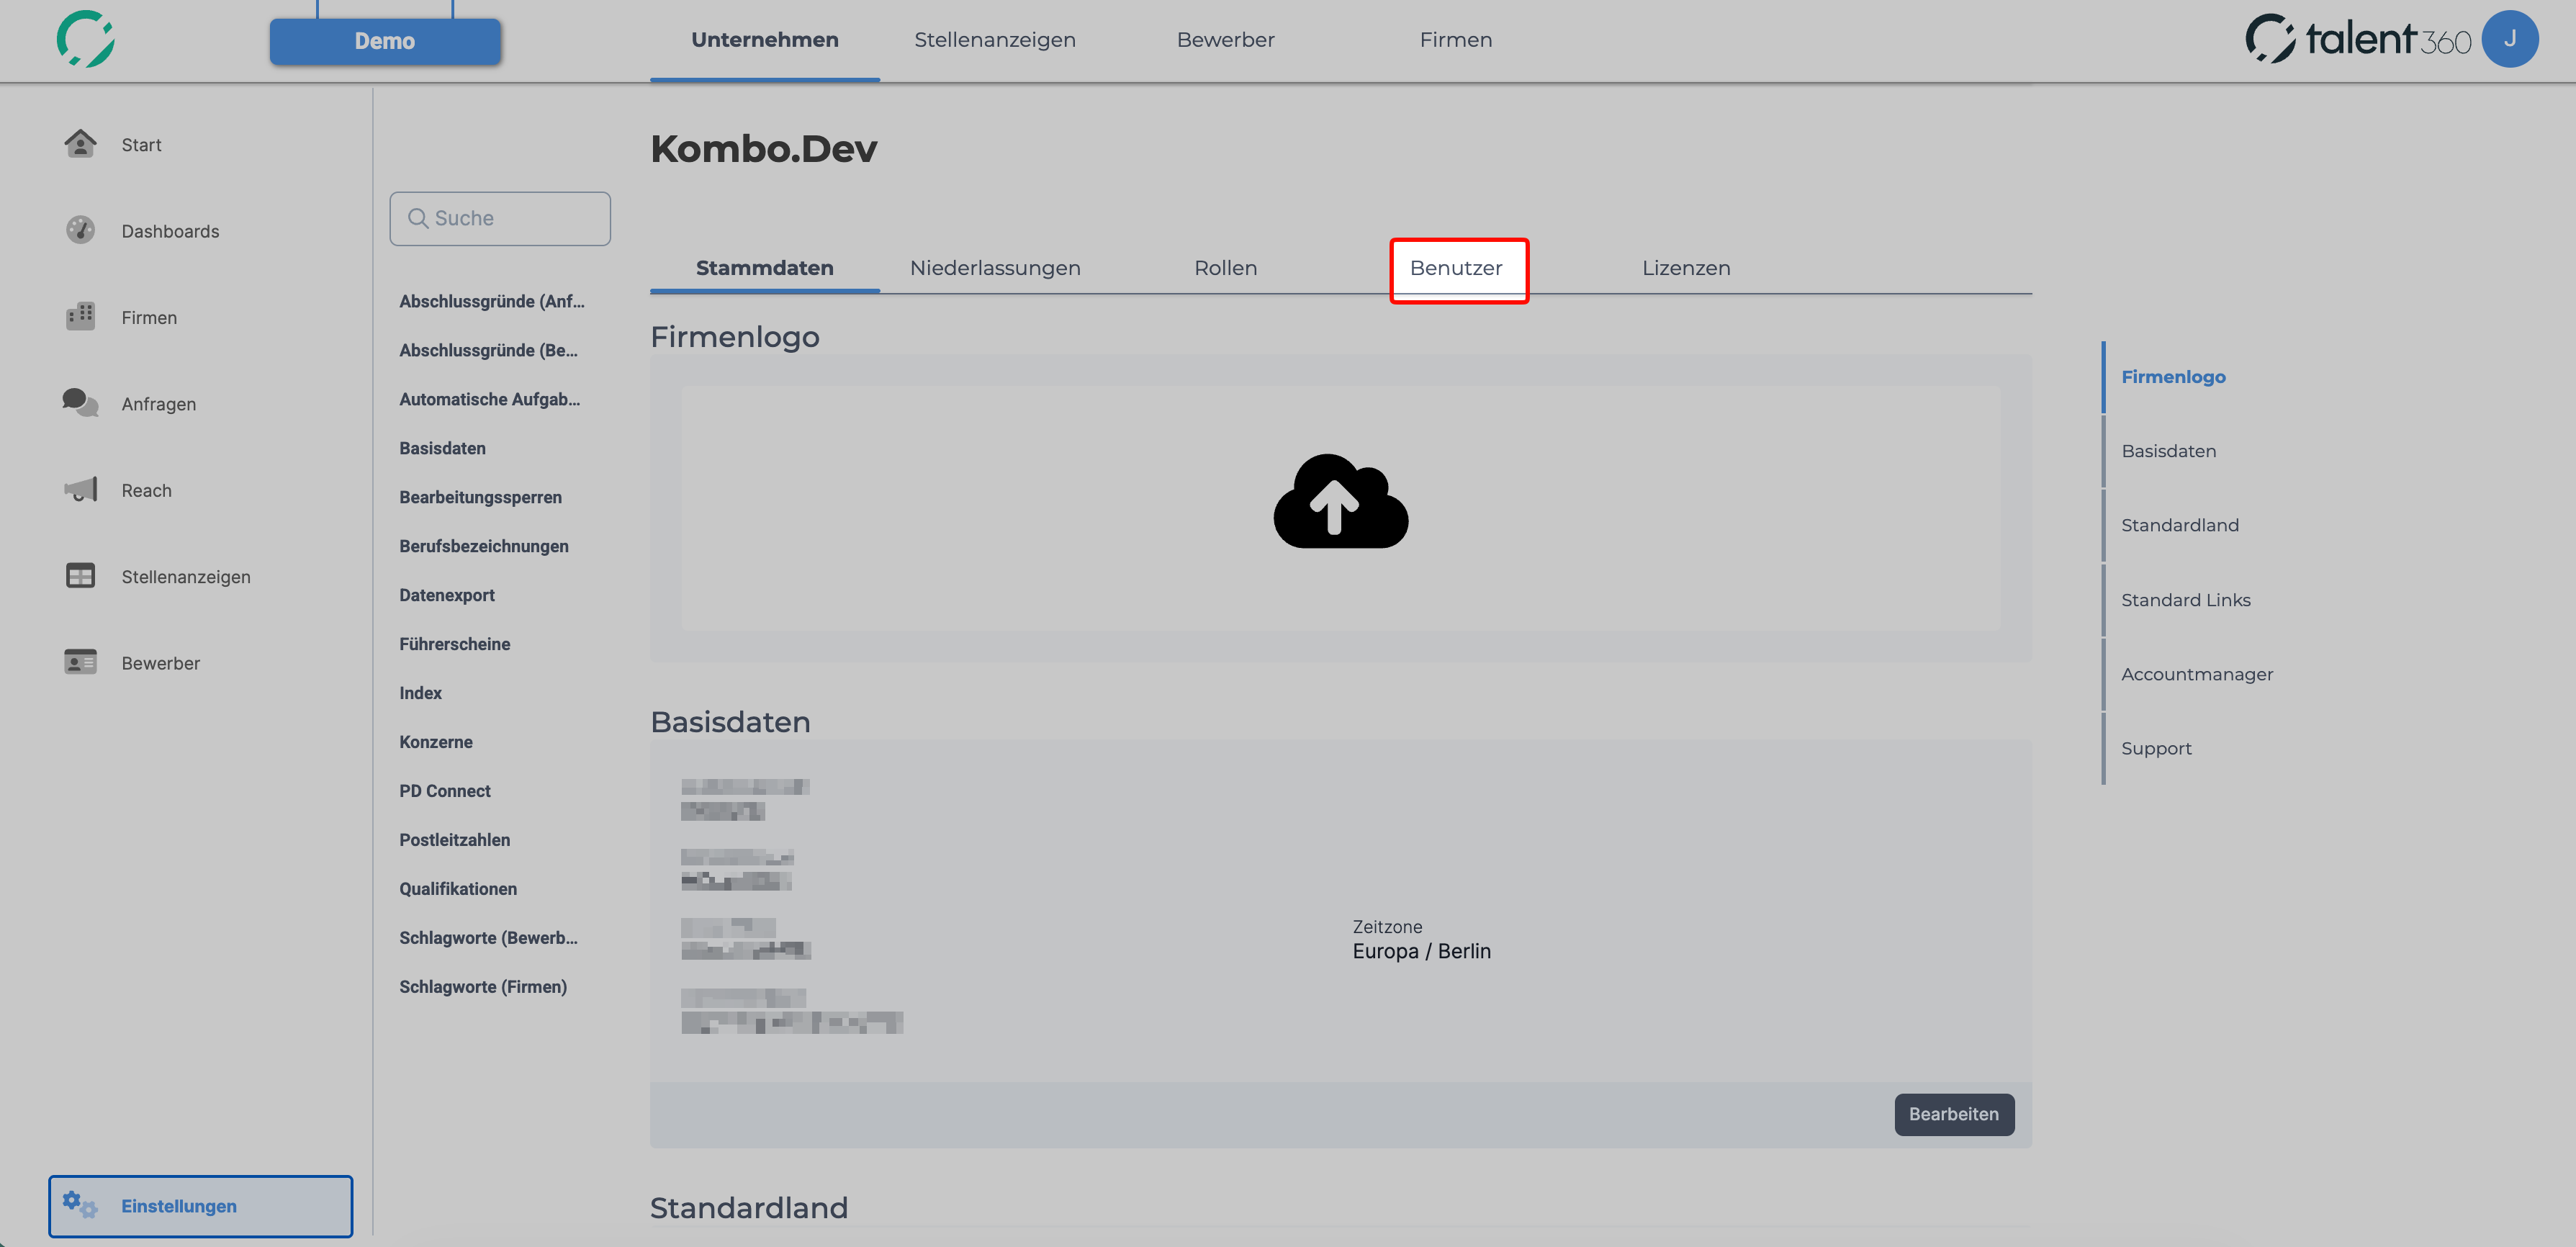This screenshot has width=2576, height=1247.
Task: Jump to Standard Links section
Action: point(2186,600)
